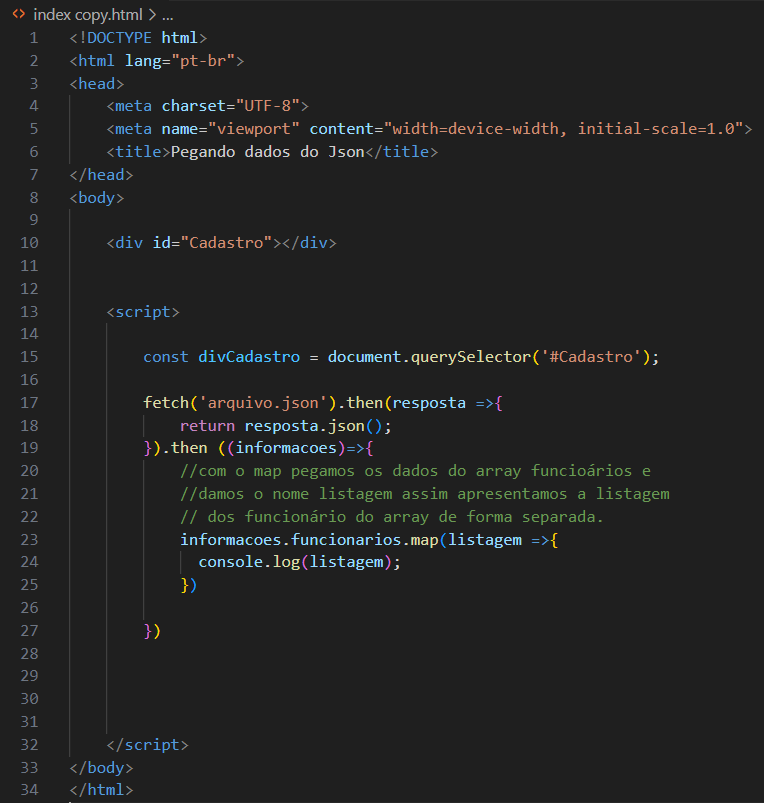Click the 'resposta' parameter on line 17
Image resolution: width=764 pixels, height=803 pixels.
429,403
